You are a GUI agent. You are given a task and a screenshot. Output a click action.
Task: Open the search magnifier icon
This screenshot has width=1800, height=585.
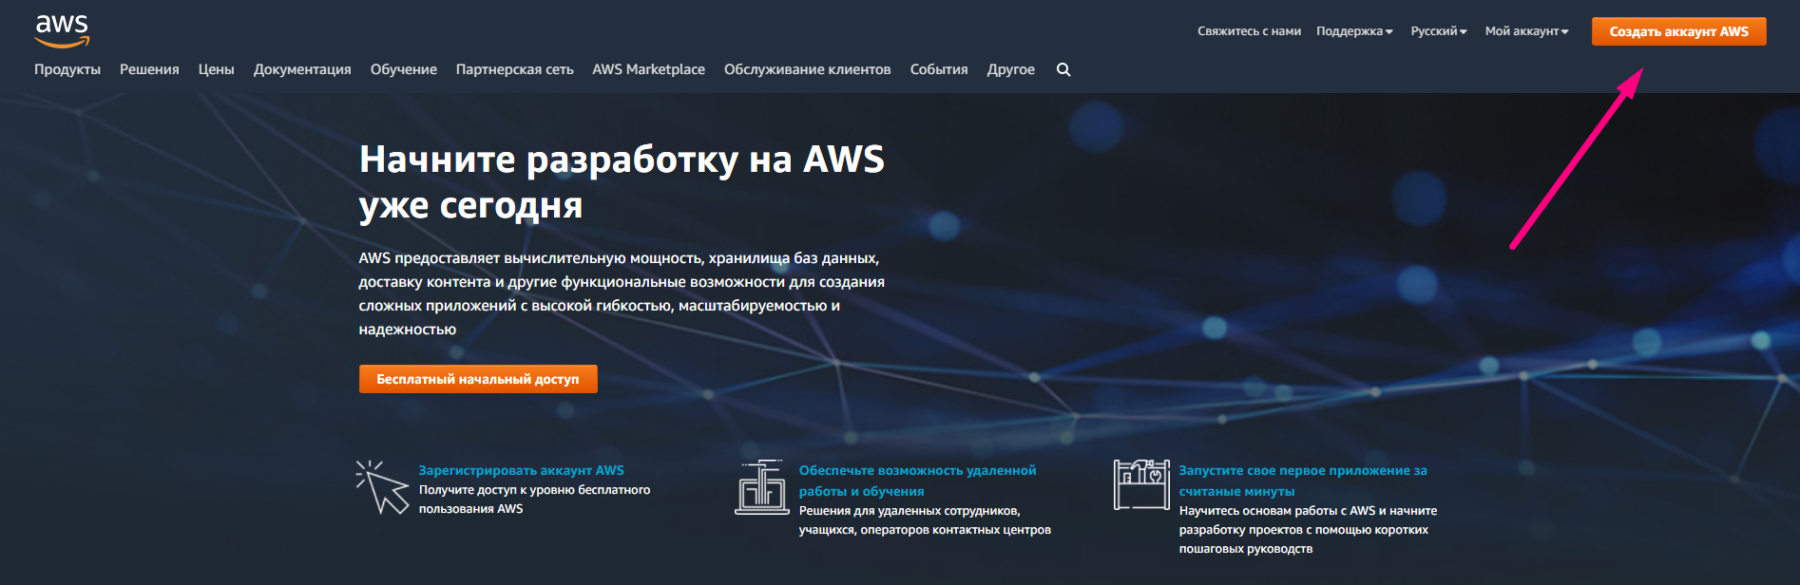point(1063,69)
